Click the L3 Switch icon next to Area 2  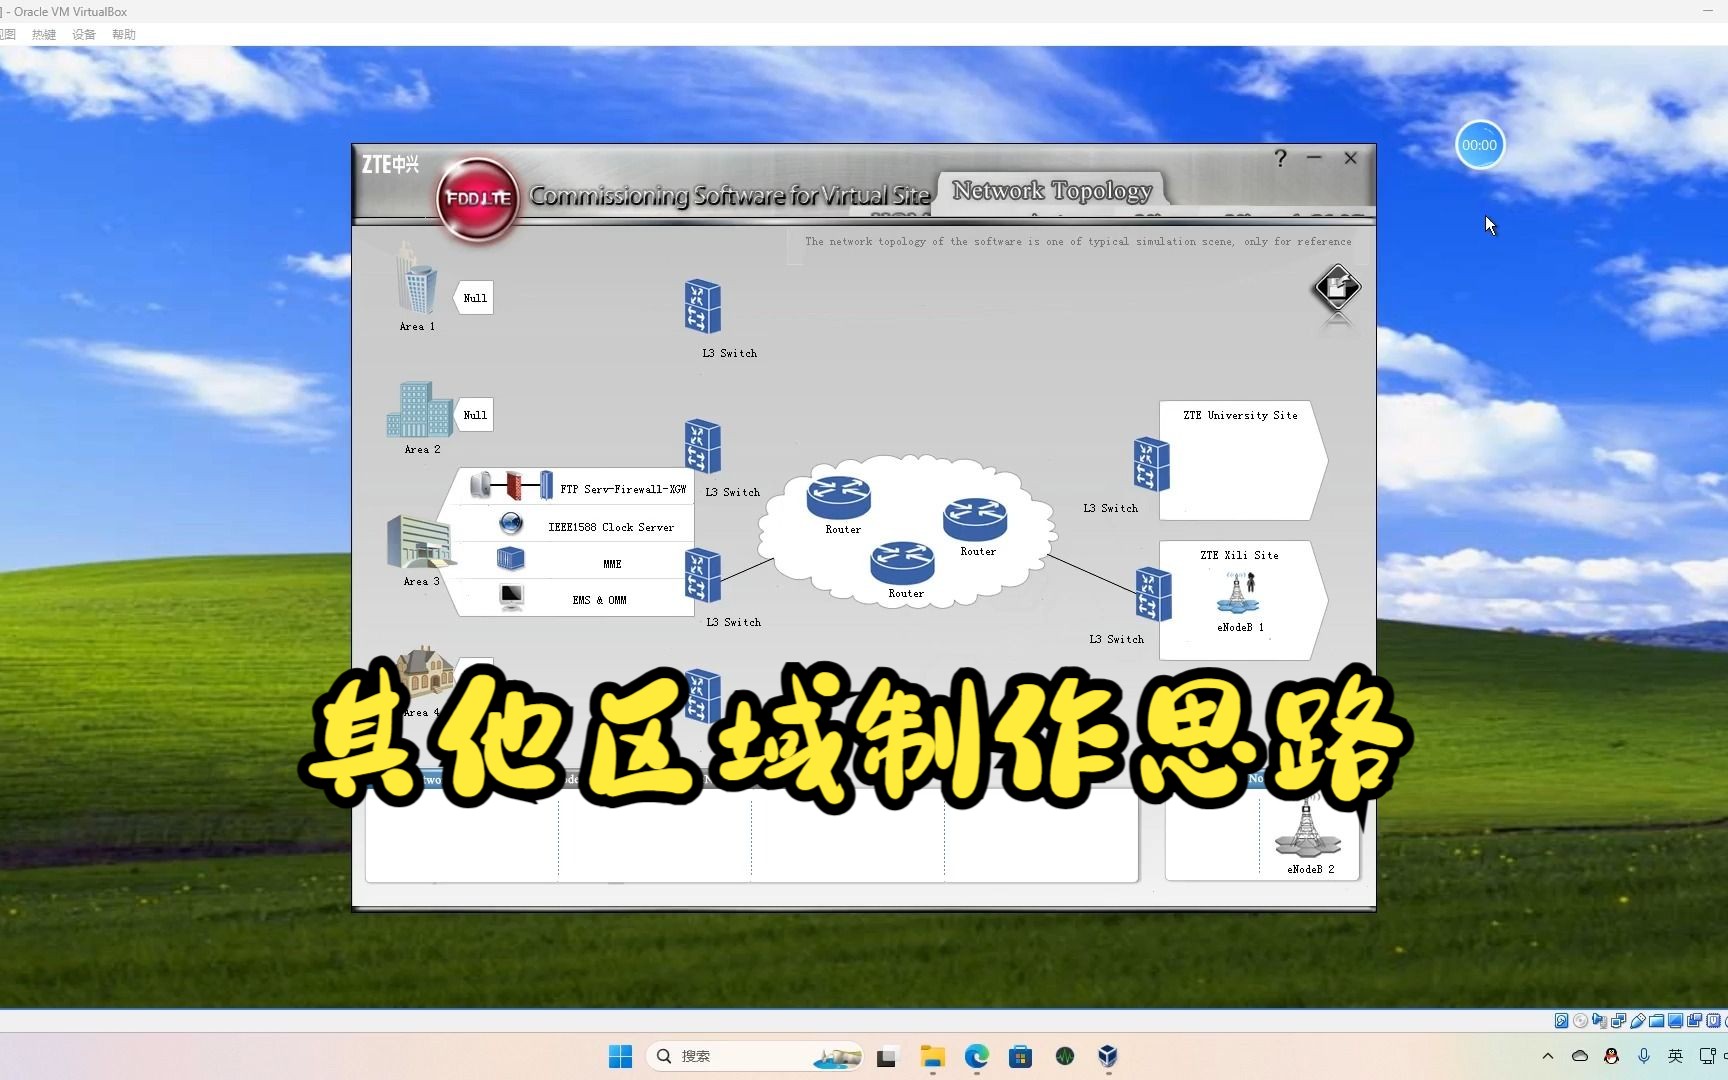pos(703,446)
